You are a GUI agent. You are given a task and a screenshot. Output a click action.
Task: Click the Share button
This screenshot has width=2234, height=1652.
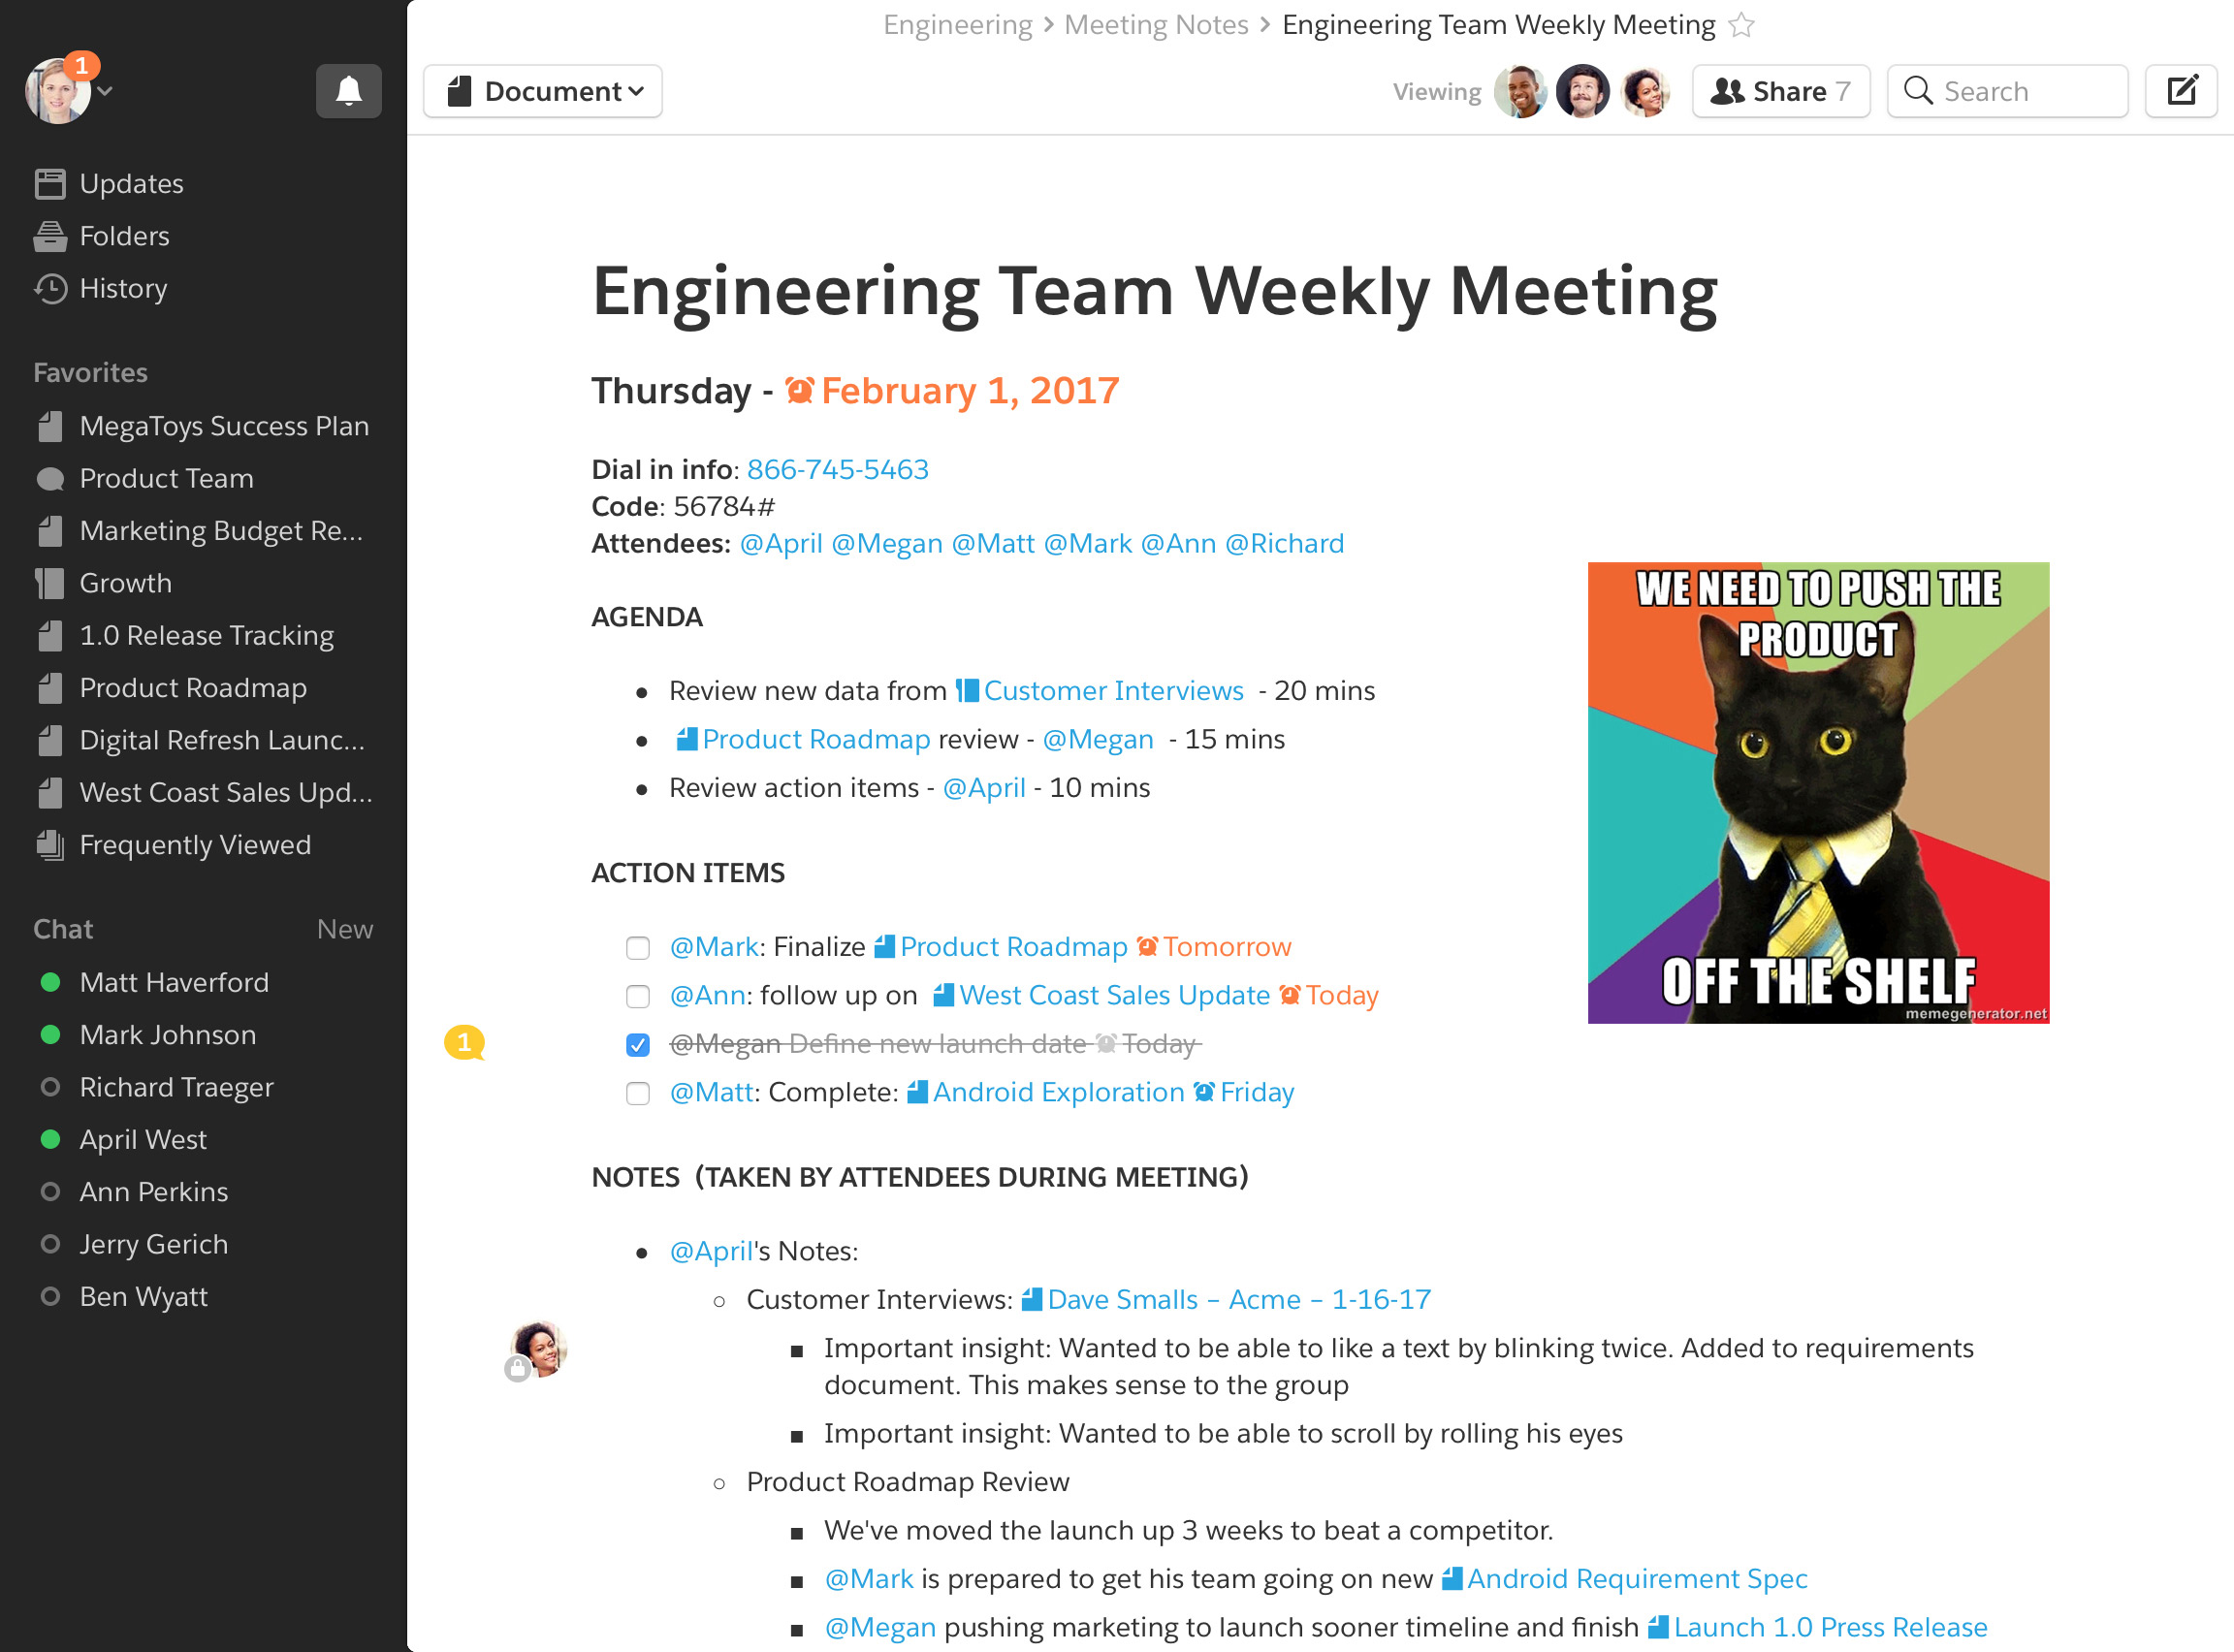[x=1780, y=91]
